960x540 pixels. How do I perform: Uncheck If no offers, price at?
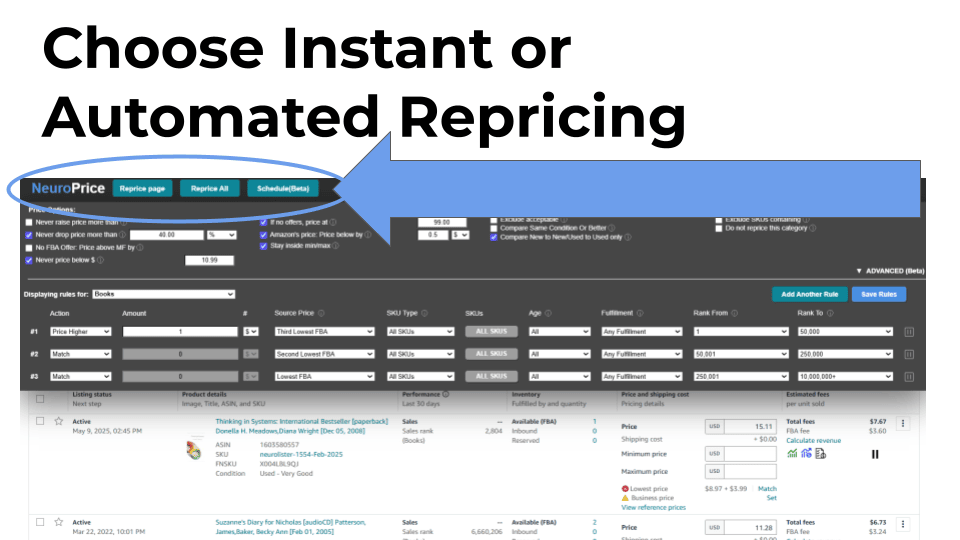263,222
